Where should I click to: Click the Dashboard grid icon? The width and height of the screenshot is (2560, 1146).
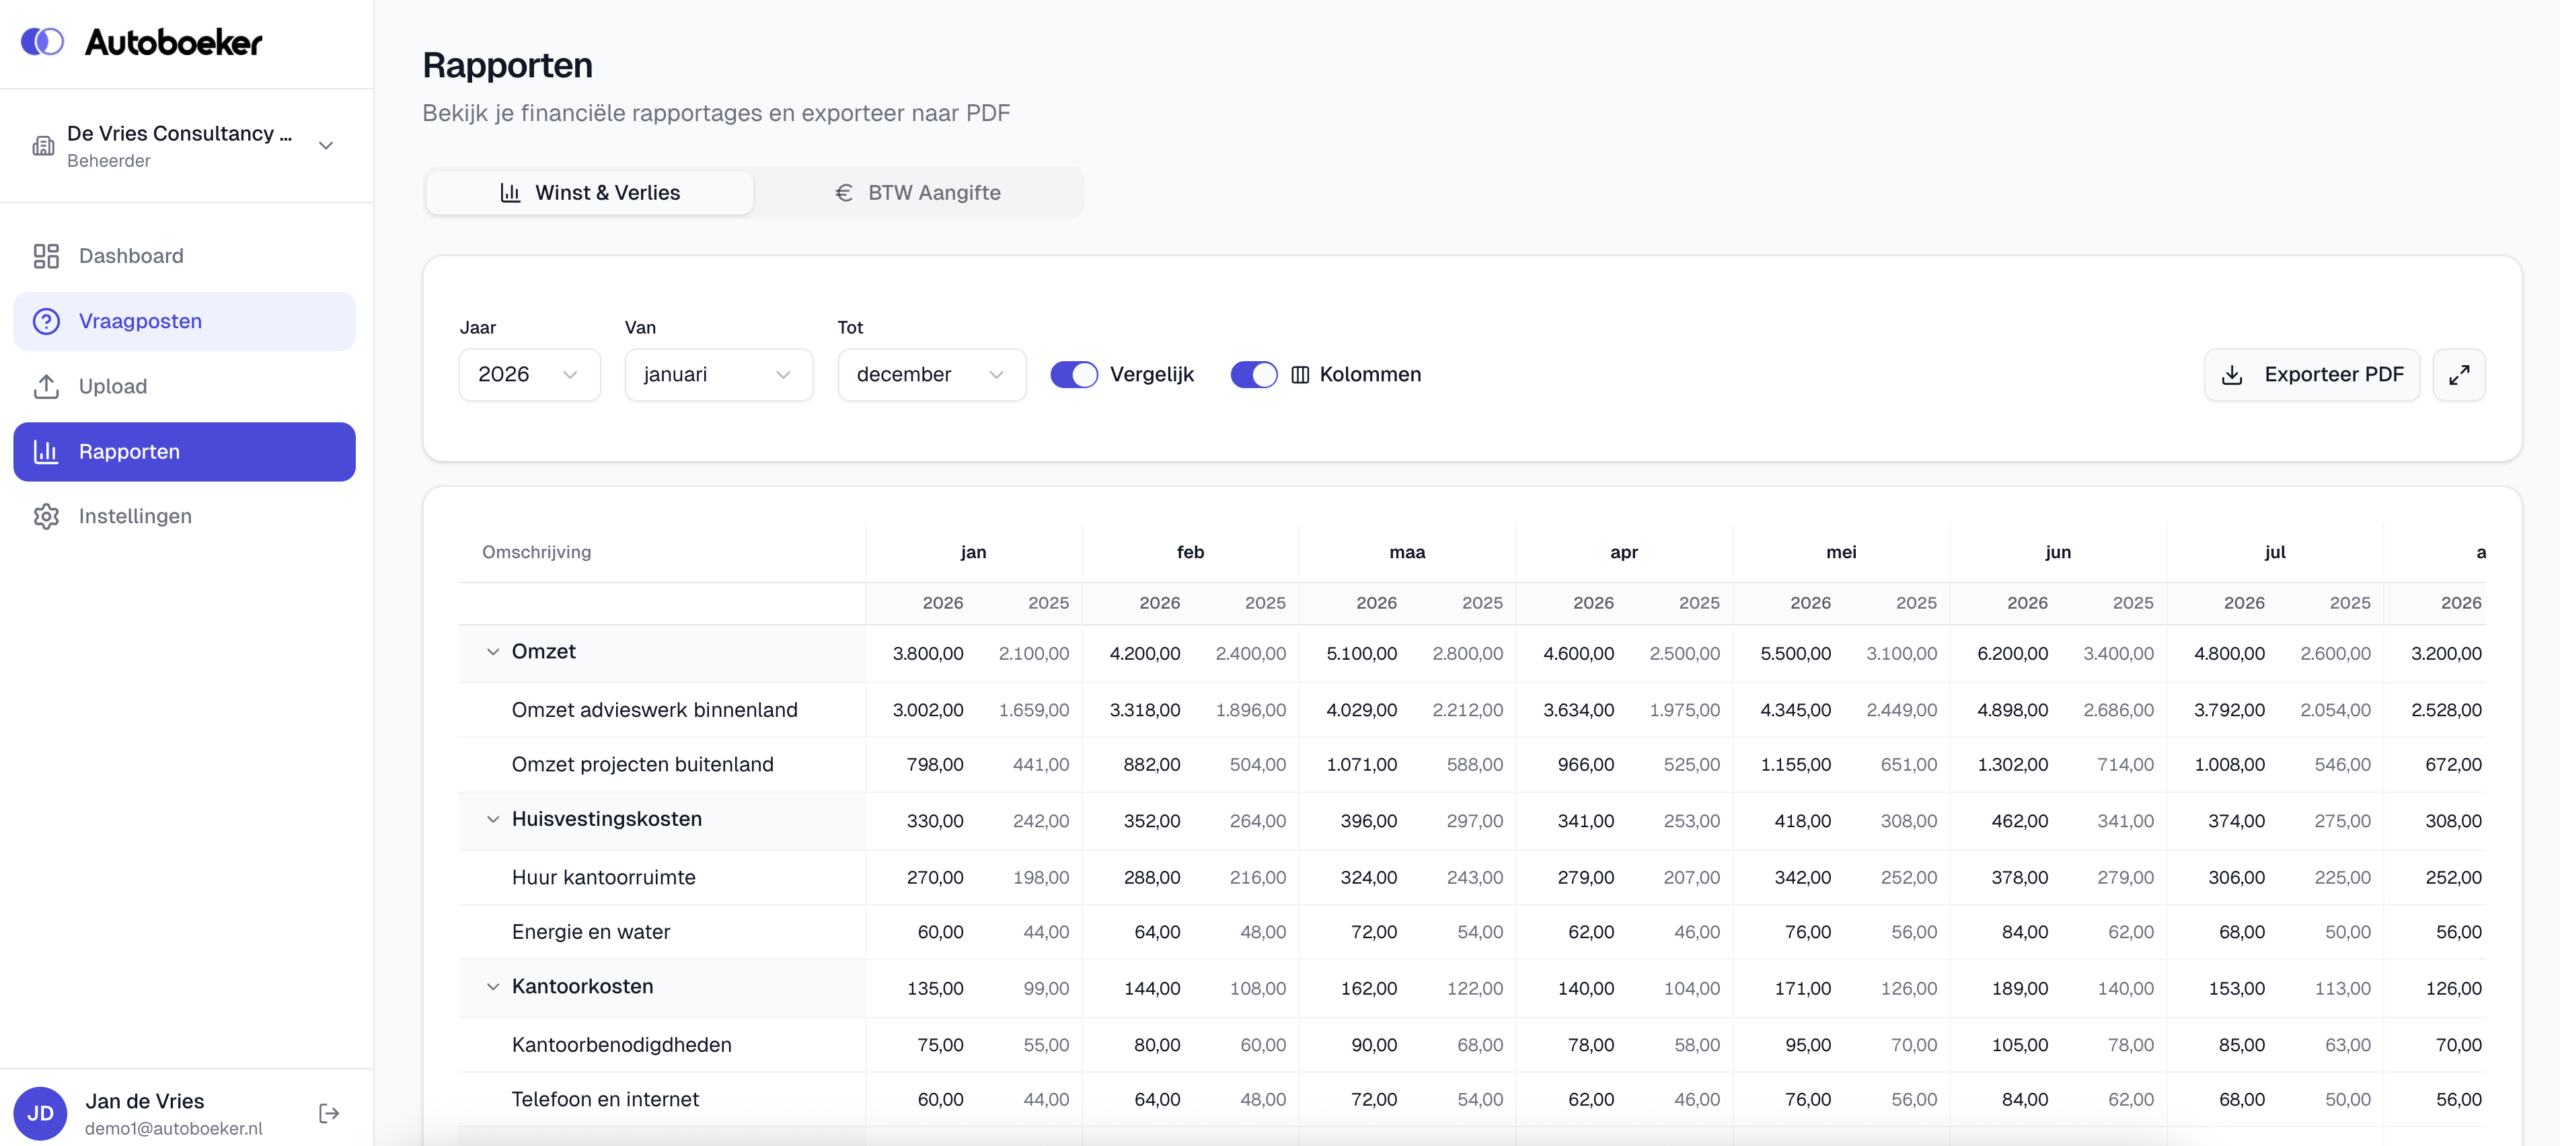tap(46, 256)
